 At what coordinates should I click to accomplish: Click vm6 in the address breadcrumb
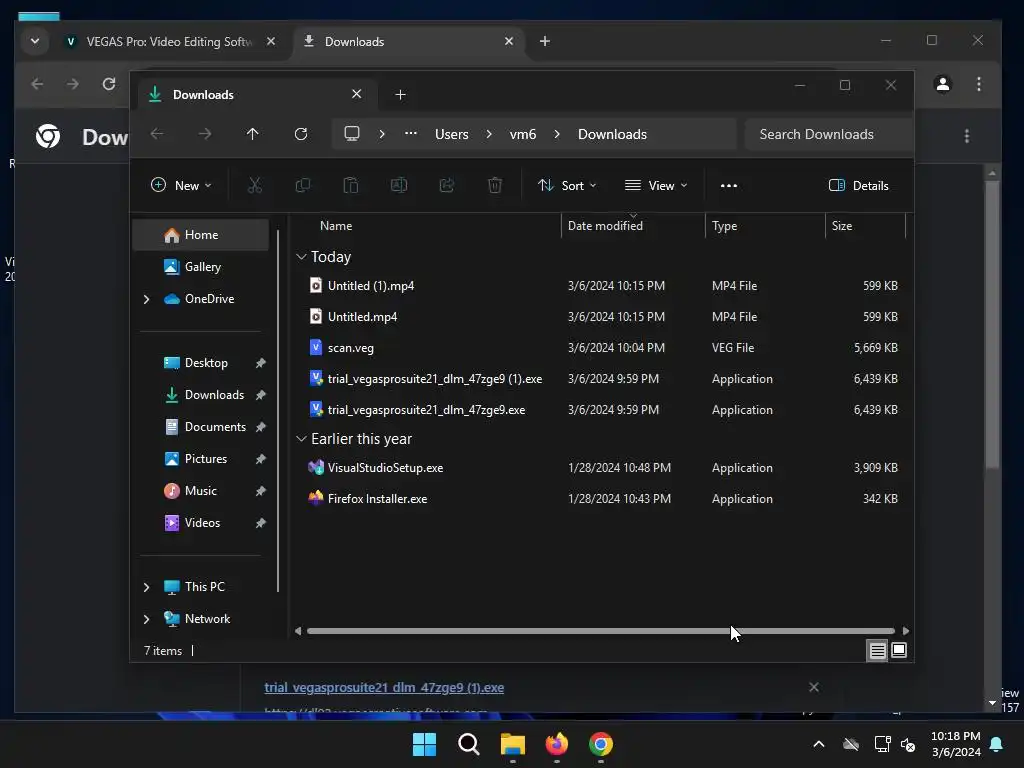tap(523, 134)
